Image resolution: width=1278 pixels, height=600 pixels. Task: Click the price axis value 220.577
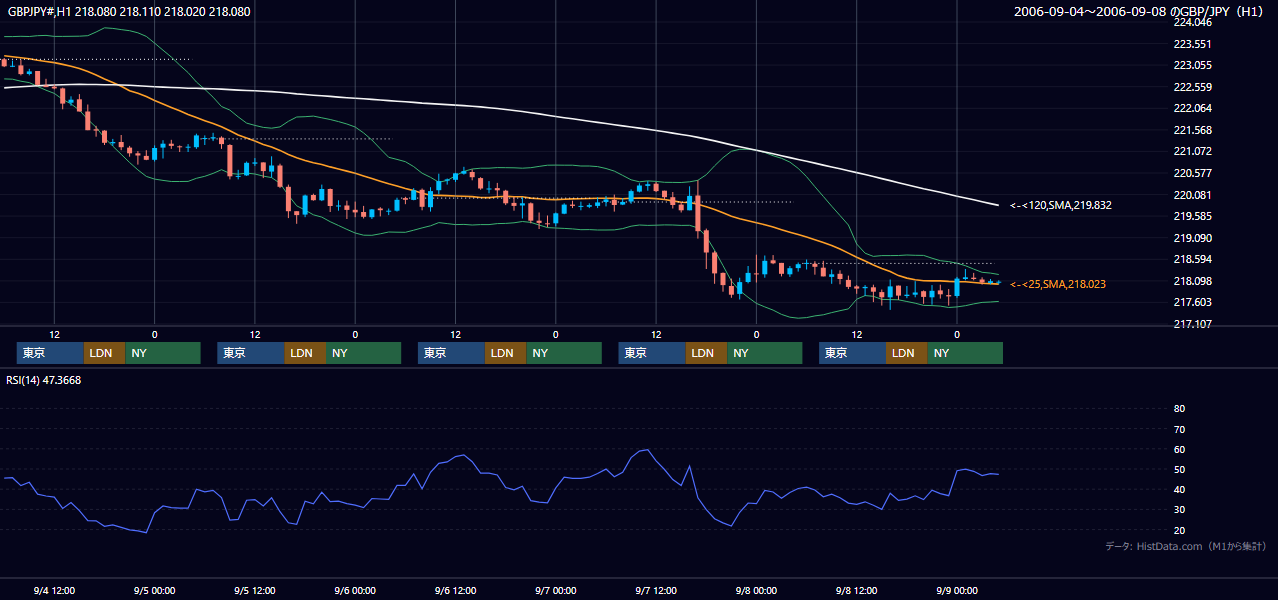click(1192, 173)
